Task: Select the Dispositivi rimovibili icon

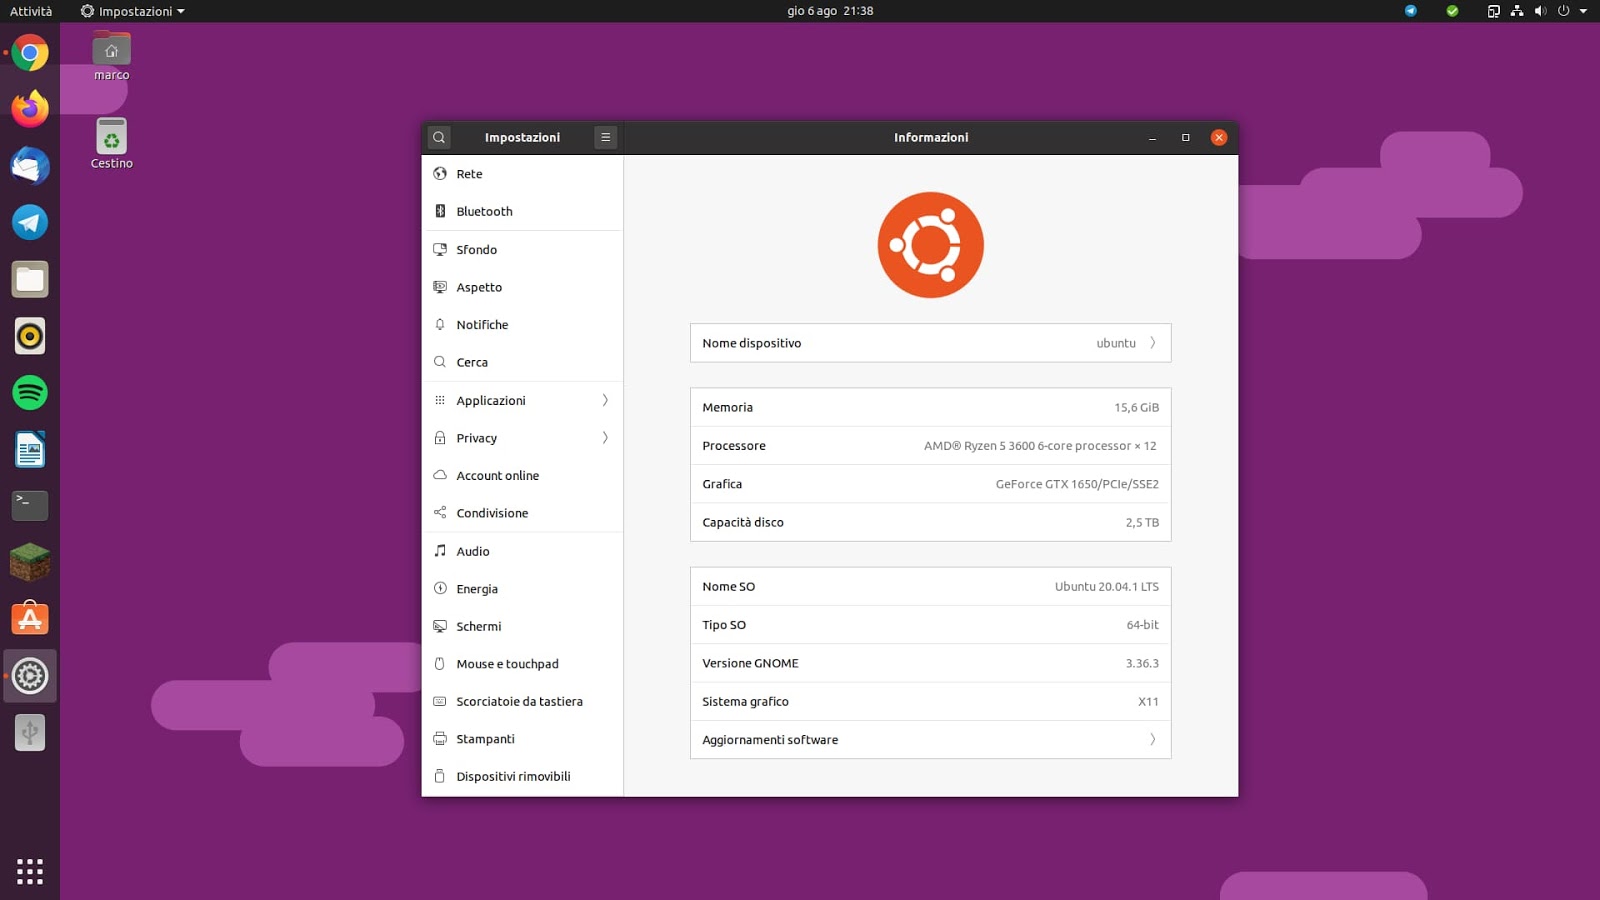Action: pos(440,776)
